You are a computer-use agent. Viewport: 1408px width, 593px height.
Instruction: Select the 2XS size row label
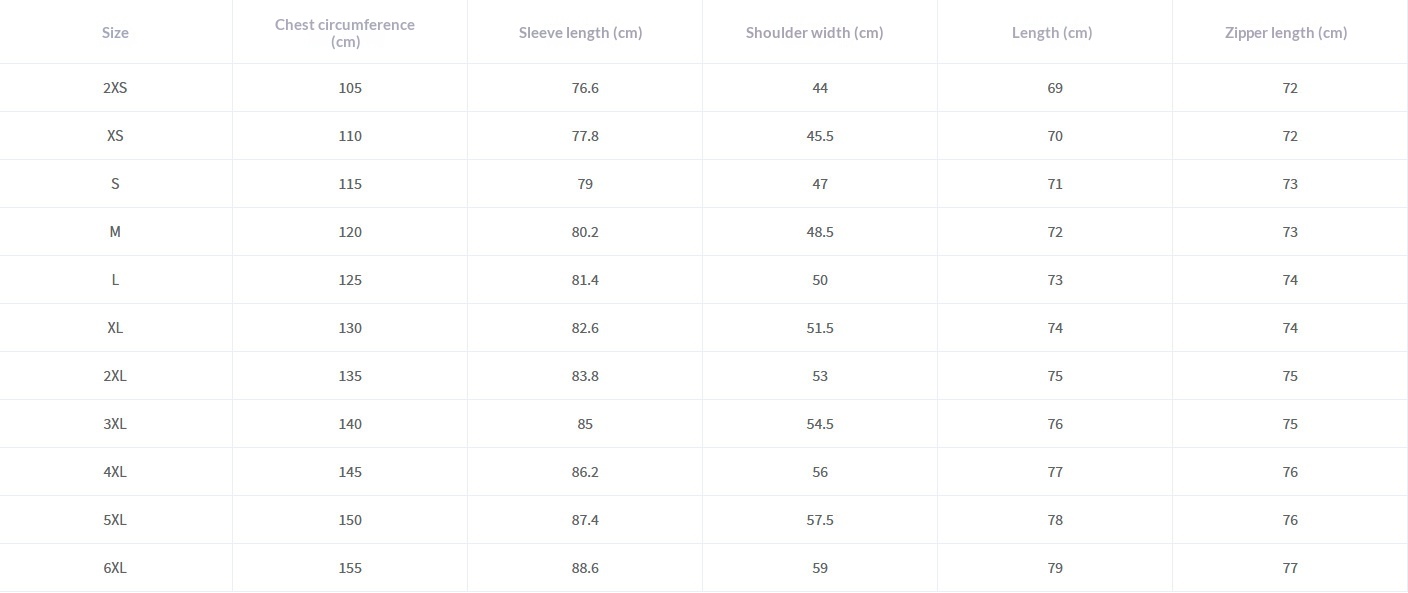tap(115, 88)
